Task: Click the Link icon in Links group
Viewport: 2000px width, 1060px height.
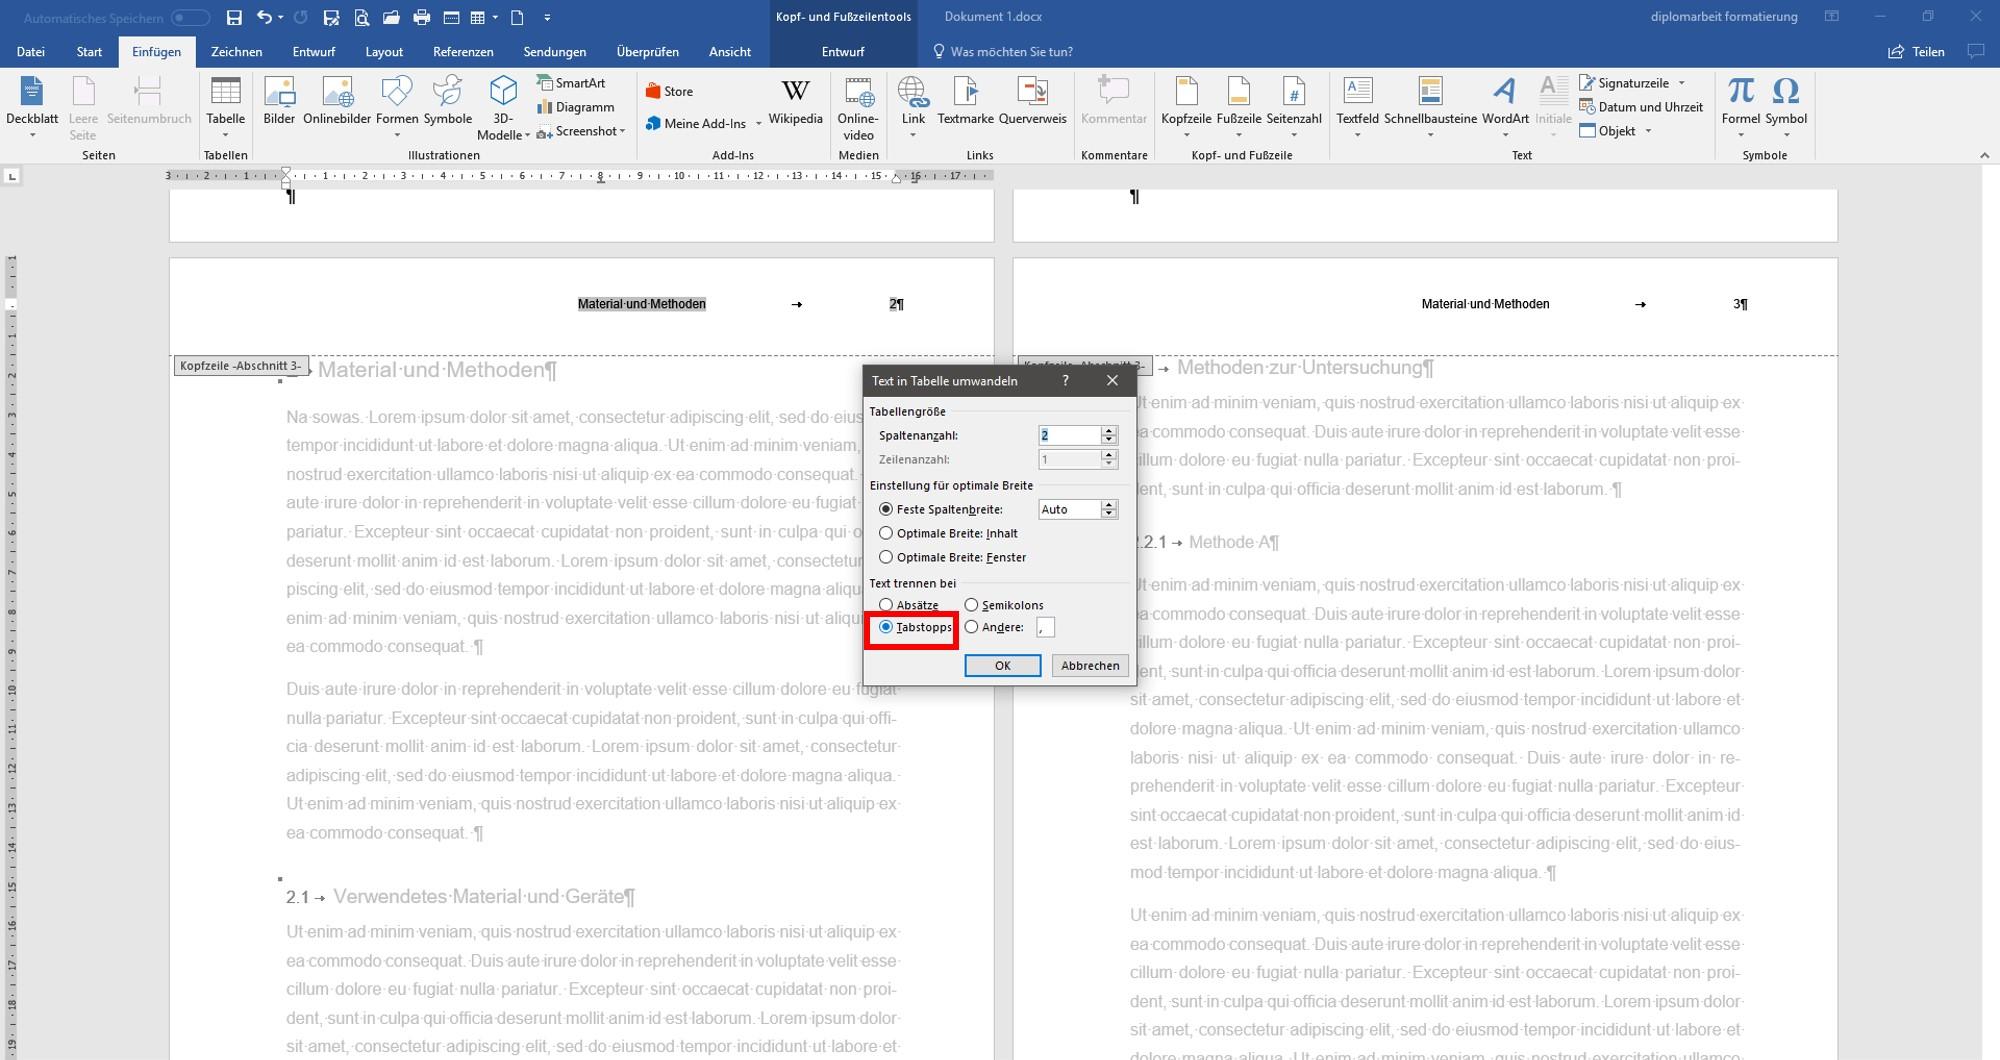Action: [x=913, y=107]
